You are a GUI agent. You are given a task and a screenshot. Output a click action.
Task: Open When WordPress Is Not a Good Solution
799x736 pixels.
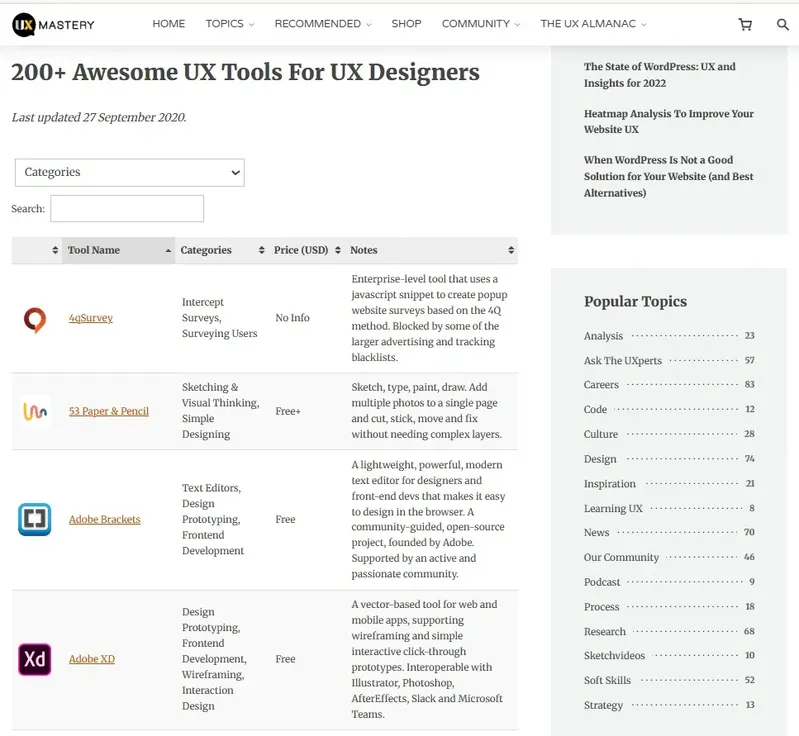[x=668, y=176]
